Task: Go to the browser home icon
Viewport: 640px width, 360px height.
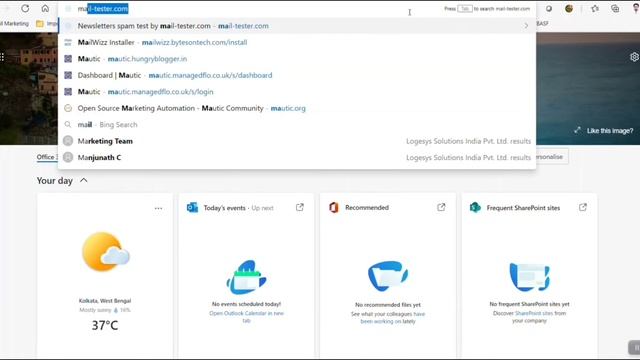Action: pyautogui.click(x=45, y=9)
